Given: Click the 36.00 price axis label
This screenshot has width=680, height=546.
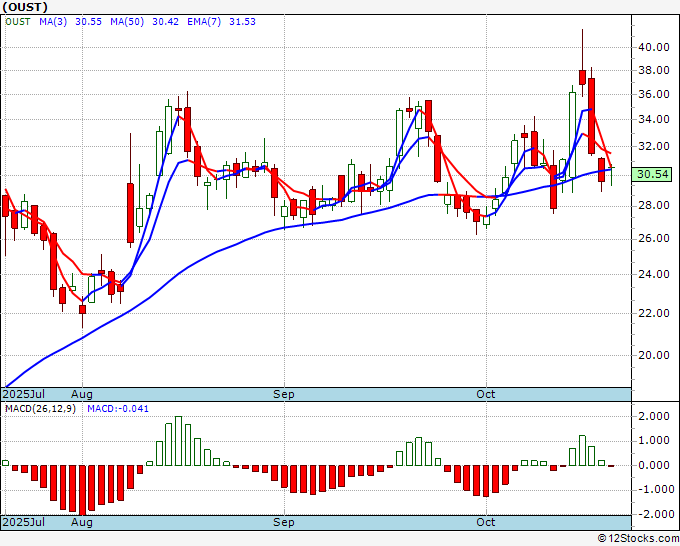Looking at the screenshot, I should click(x=654, y=94).
